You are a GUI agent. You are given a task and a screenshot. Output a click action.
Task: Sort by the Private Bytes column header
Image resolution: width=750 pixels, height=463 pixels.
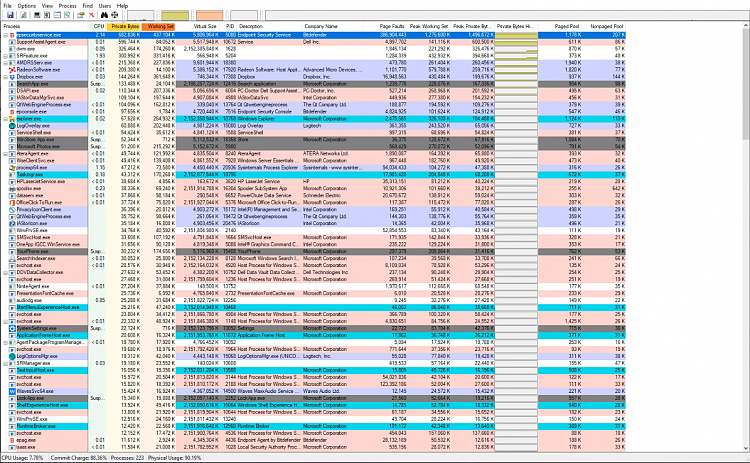[x=124, y=26]
